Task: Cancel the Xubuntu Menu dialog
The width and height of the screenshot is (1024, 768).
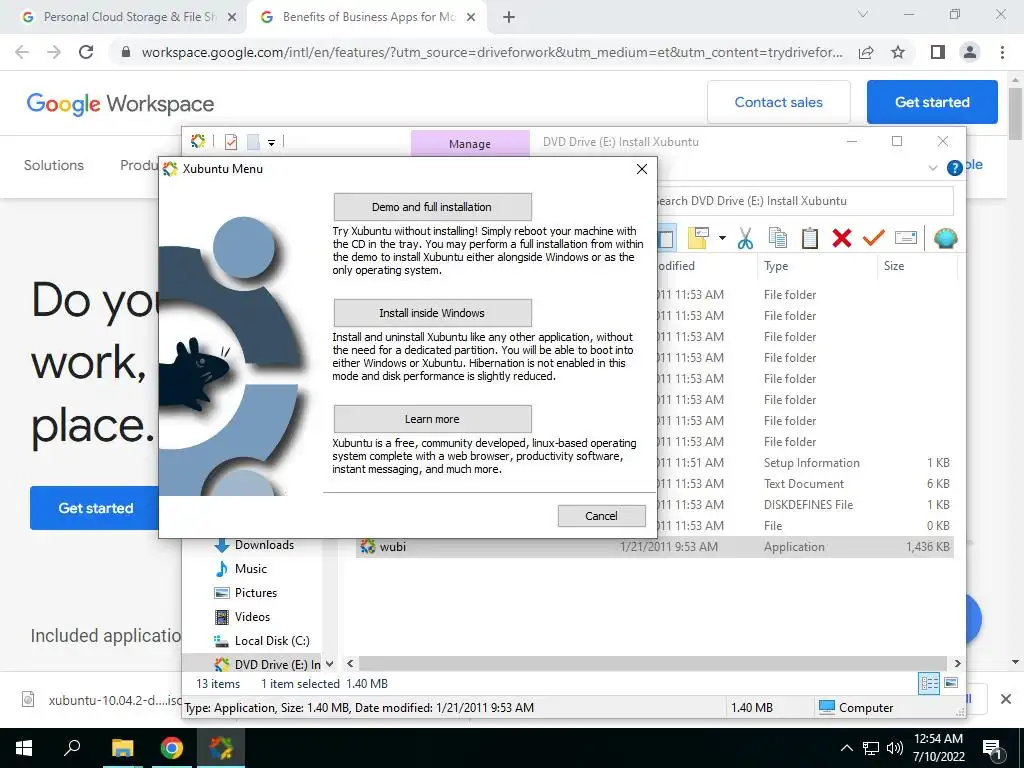Action: pyautogui.click(x=601, y=516)
